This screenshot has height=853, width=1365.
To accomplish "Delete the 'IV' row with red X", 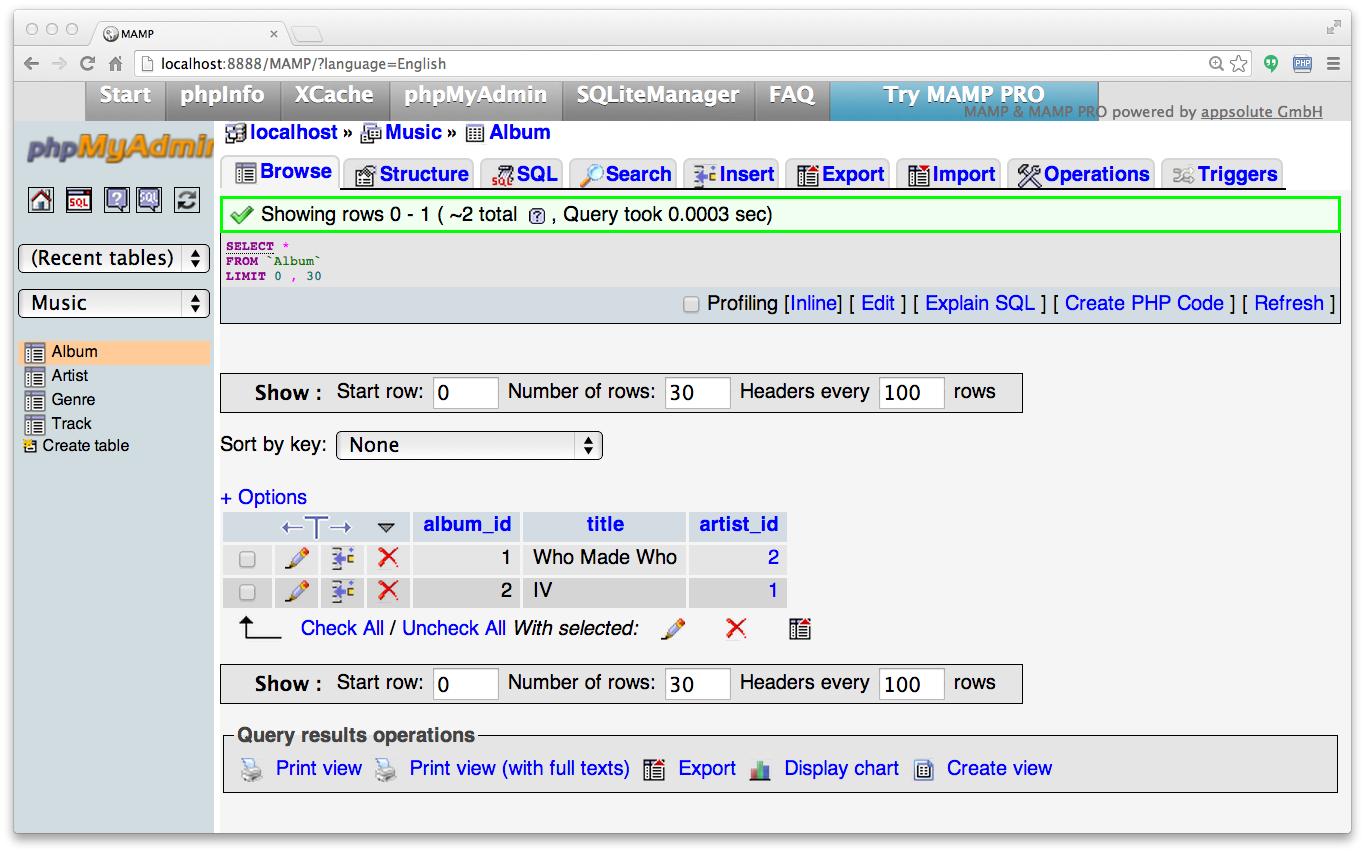I will coord(388,592).
